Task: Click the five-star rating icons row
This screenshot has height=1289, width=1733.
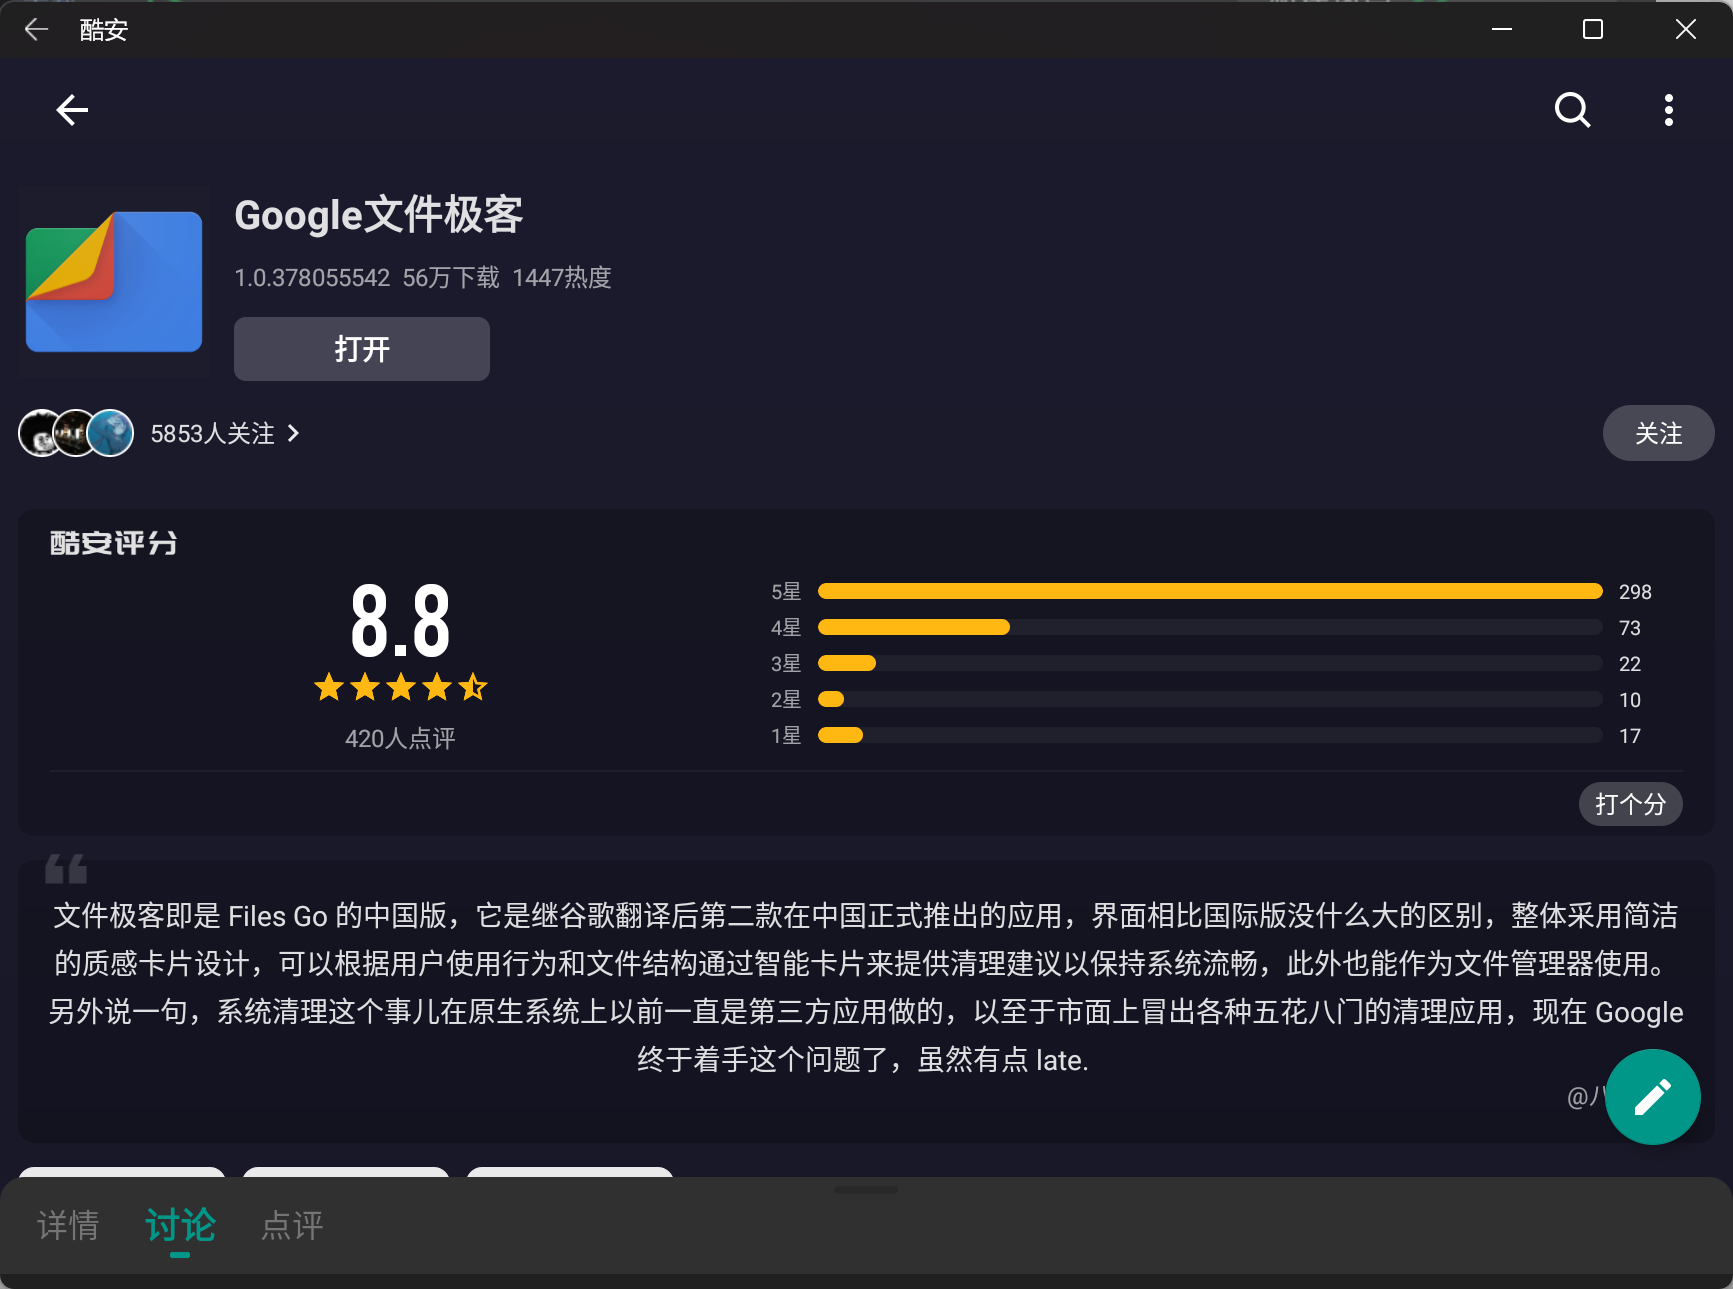Action: click(x=400, y=687)
